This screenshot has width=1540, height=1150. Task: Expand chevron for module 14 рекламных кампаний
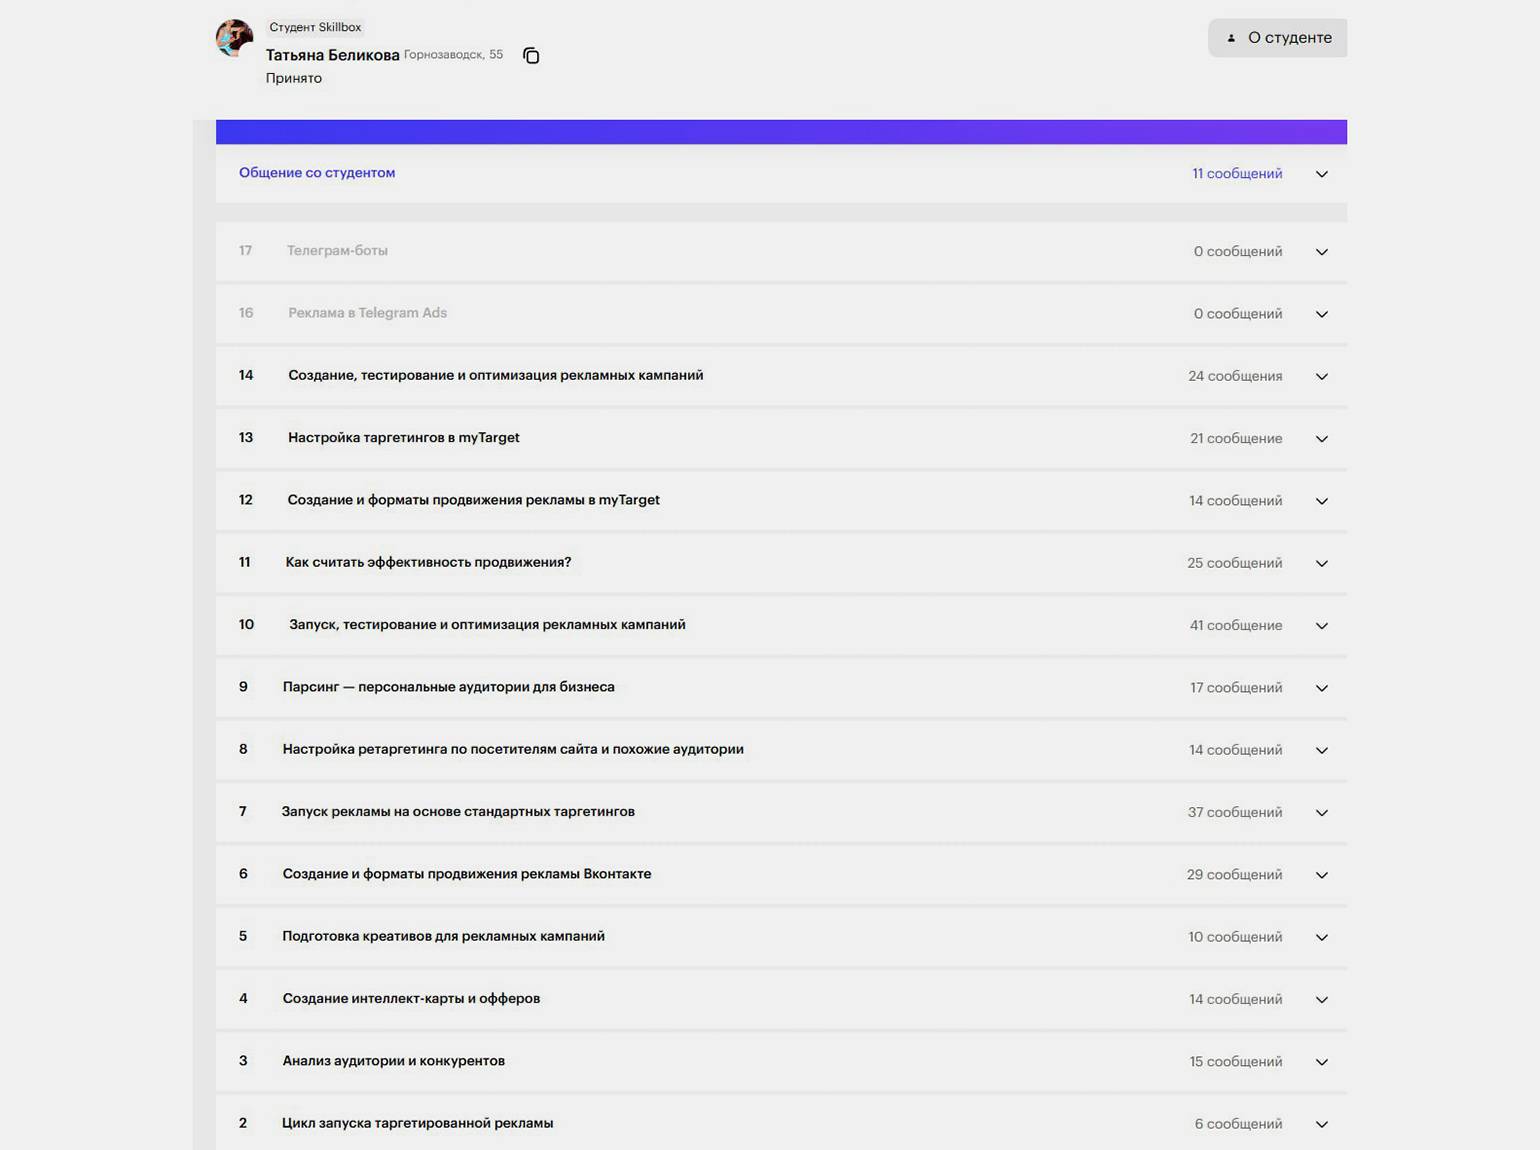(x=1321, y=377)
